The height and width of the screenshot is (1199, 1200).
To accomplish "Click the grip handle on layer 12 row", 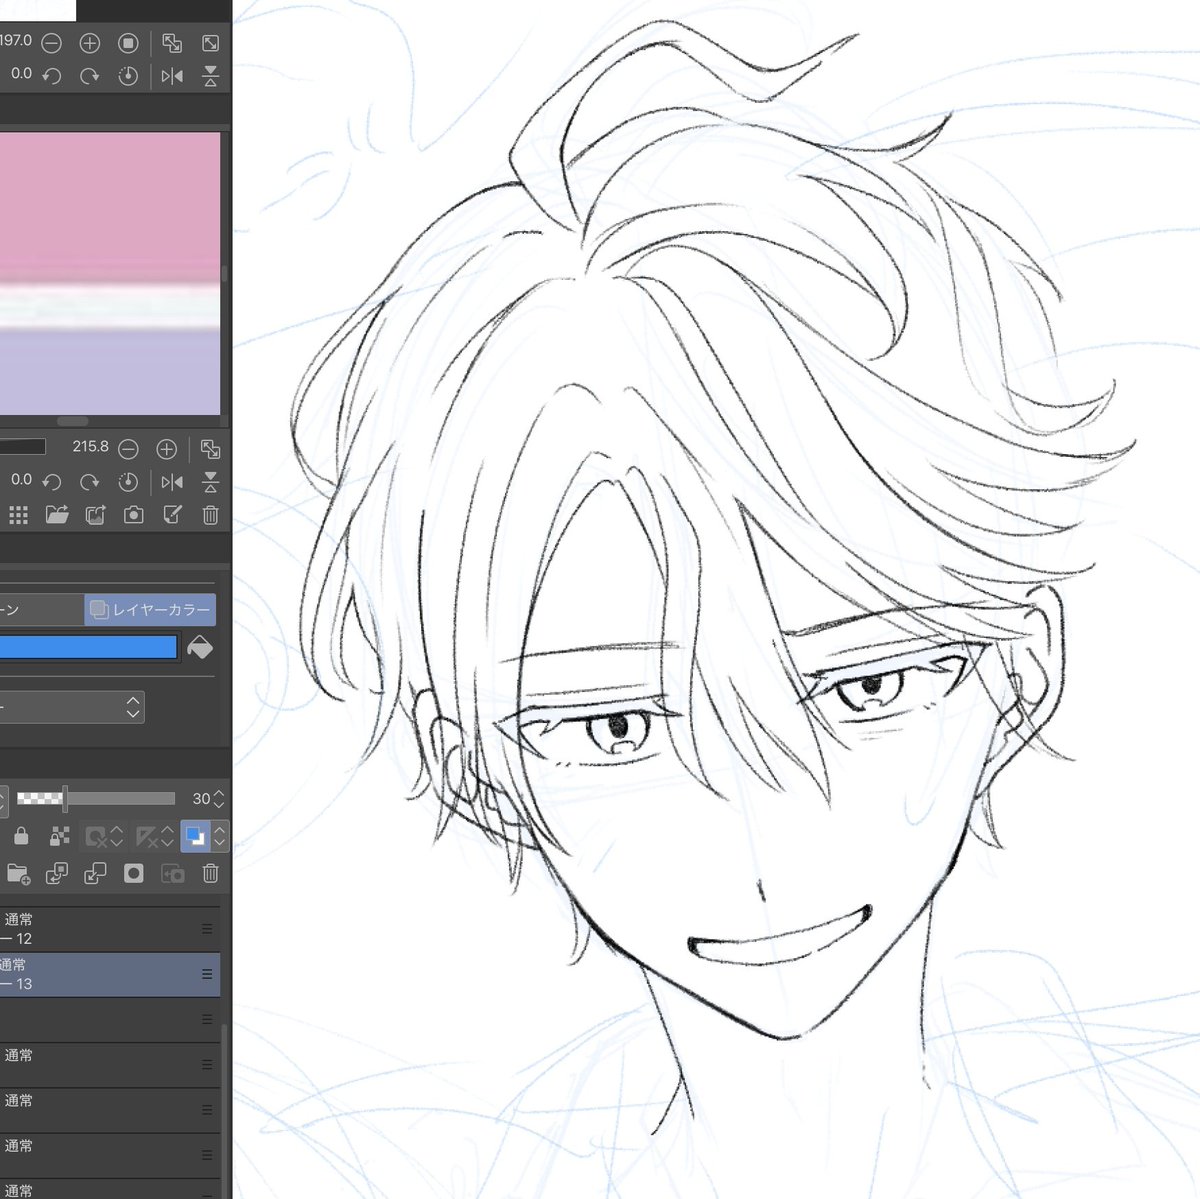I will [x=207, y=929].
